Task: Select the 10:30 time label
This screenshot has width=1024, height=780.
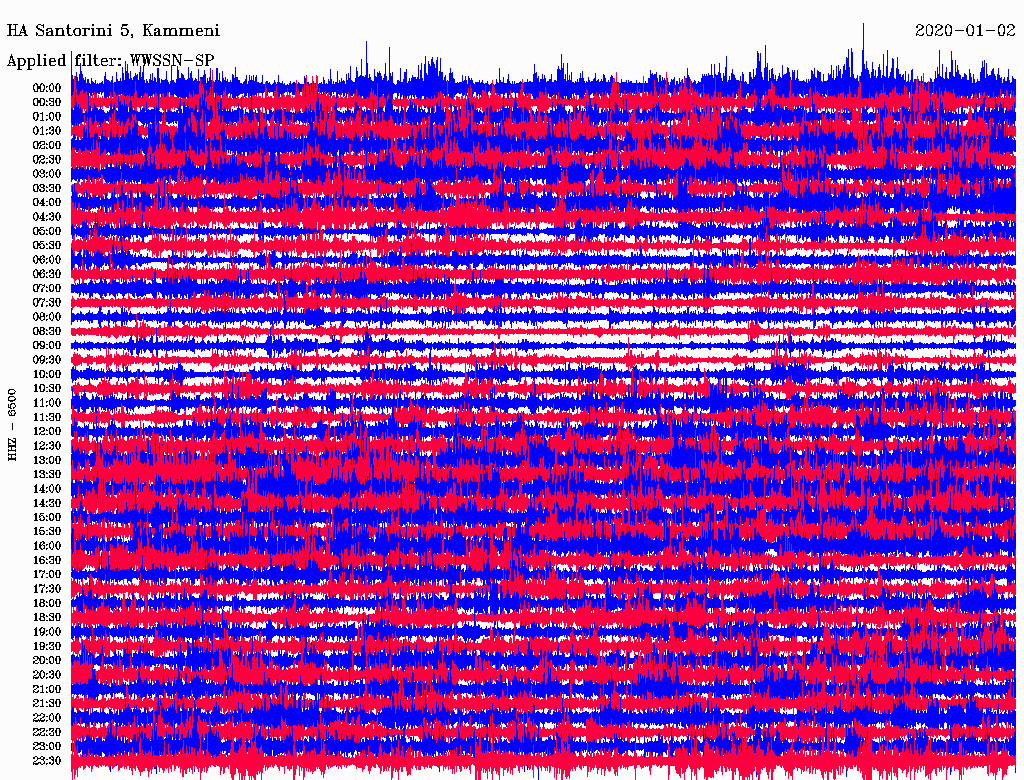Action: [47, 389]
